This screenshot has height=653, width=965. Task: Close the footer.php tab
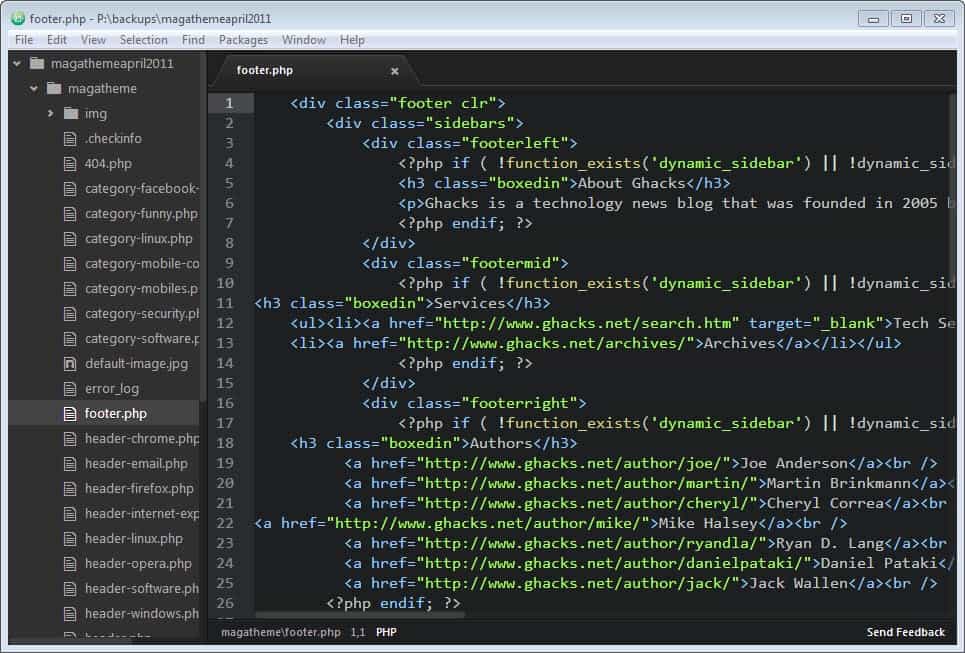pos(394,70)
